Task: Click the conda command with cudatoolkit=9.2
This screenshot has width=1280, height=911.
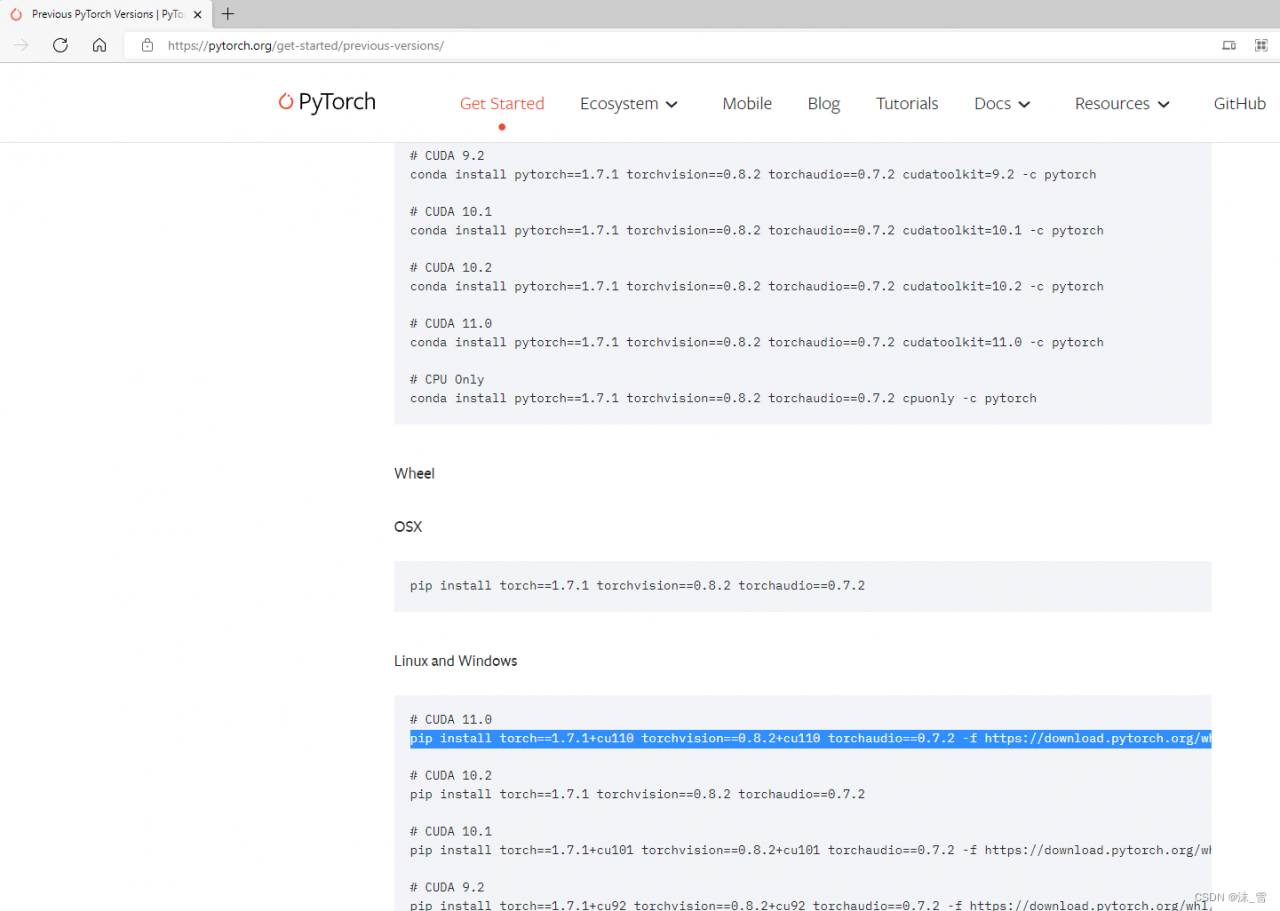Action: point(753,175)
